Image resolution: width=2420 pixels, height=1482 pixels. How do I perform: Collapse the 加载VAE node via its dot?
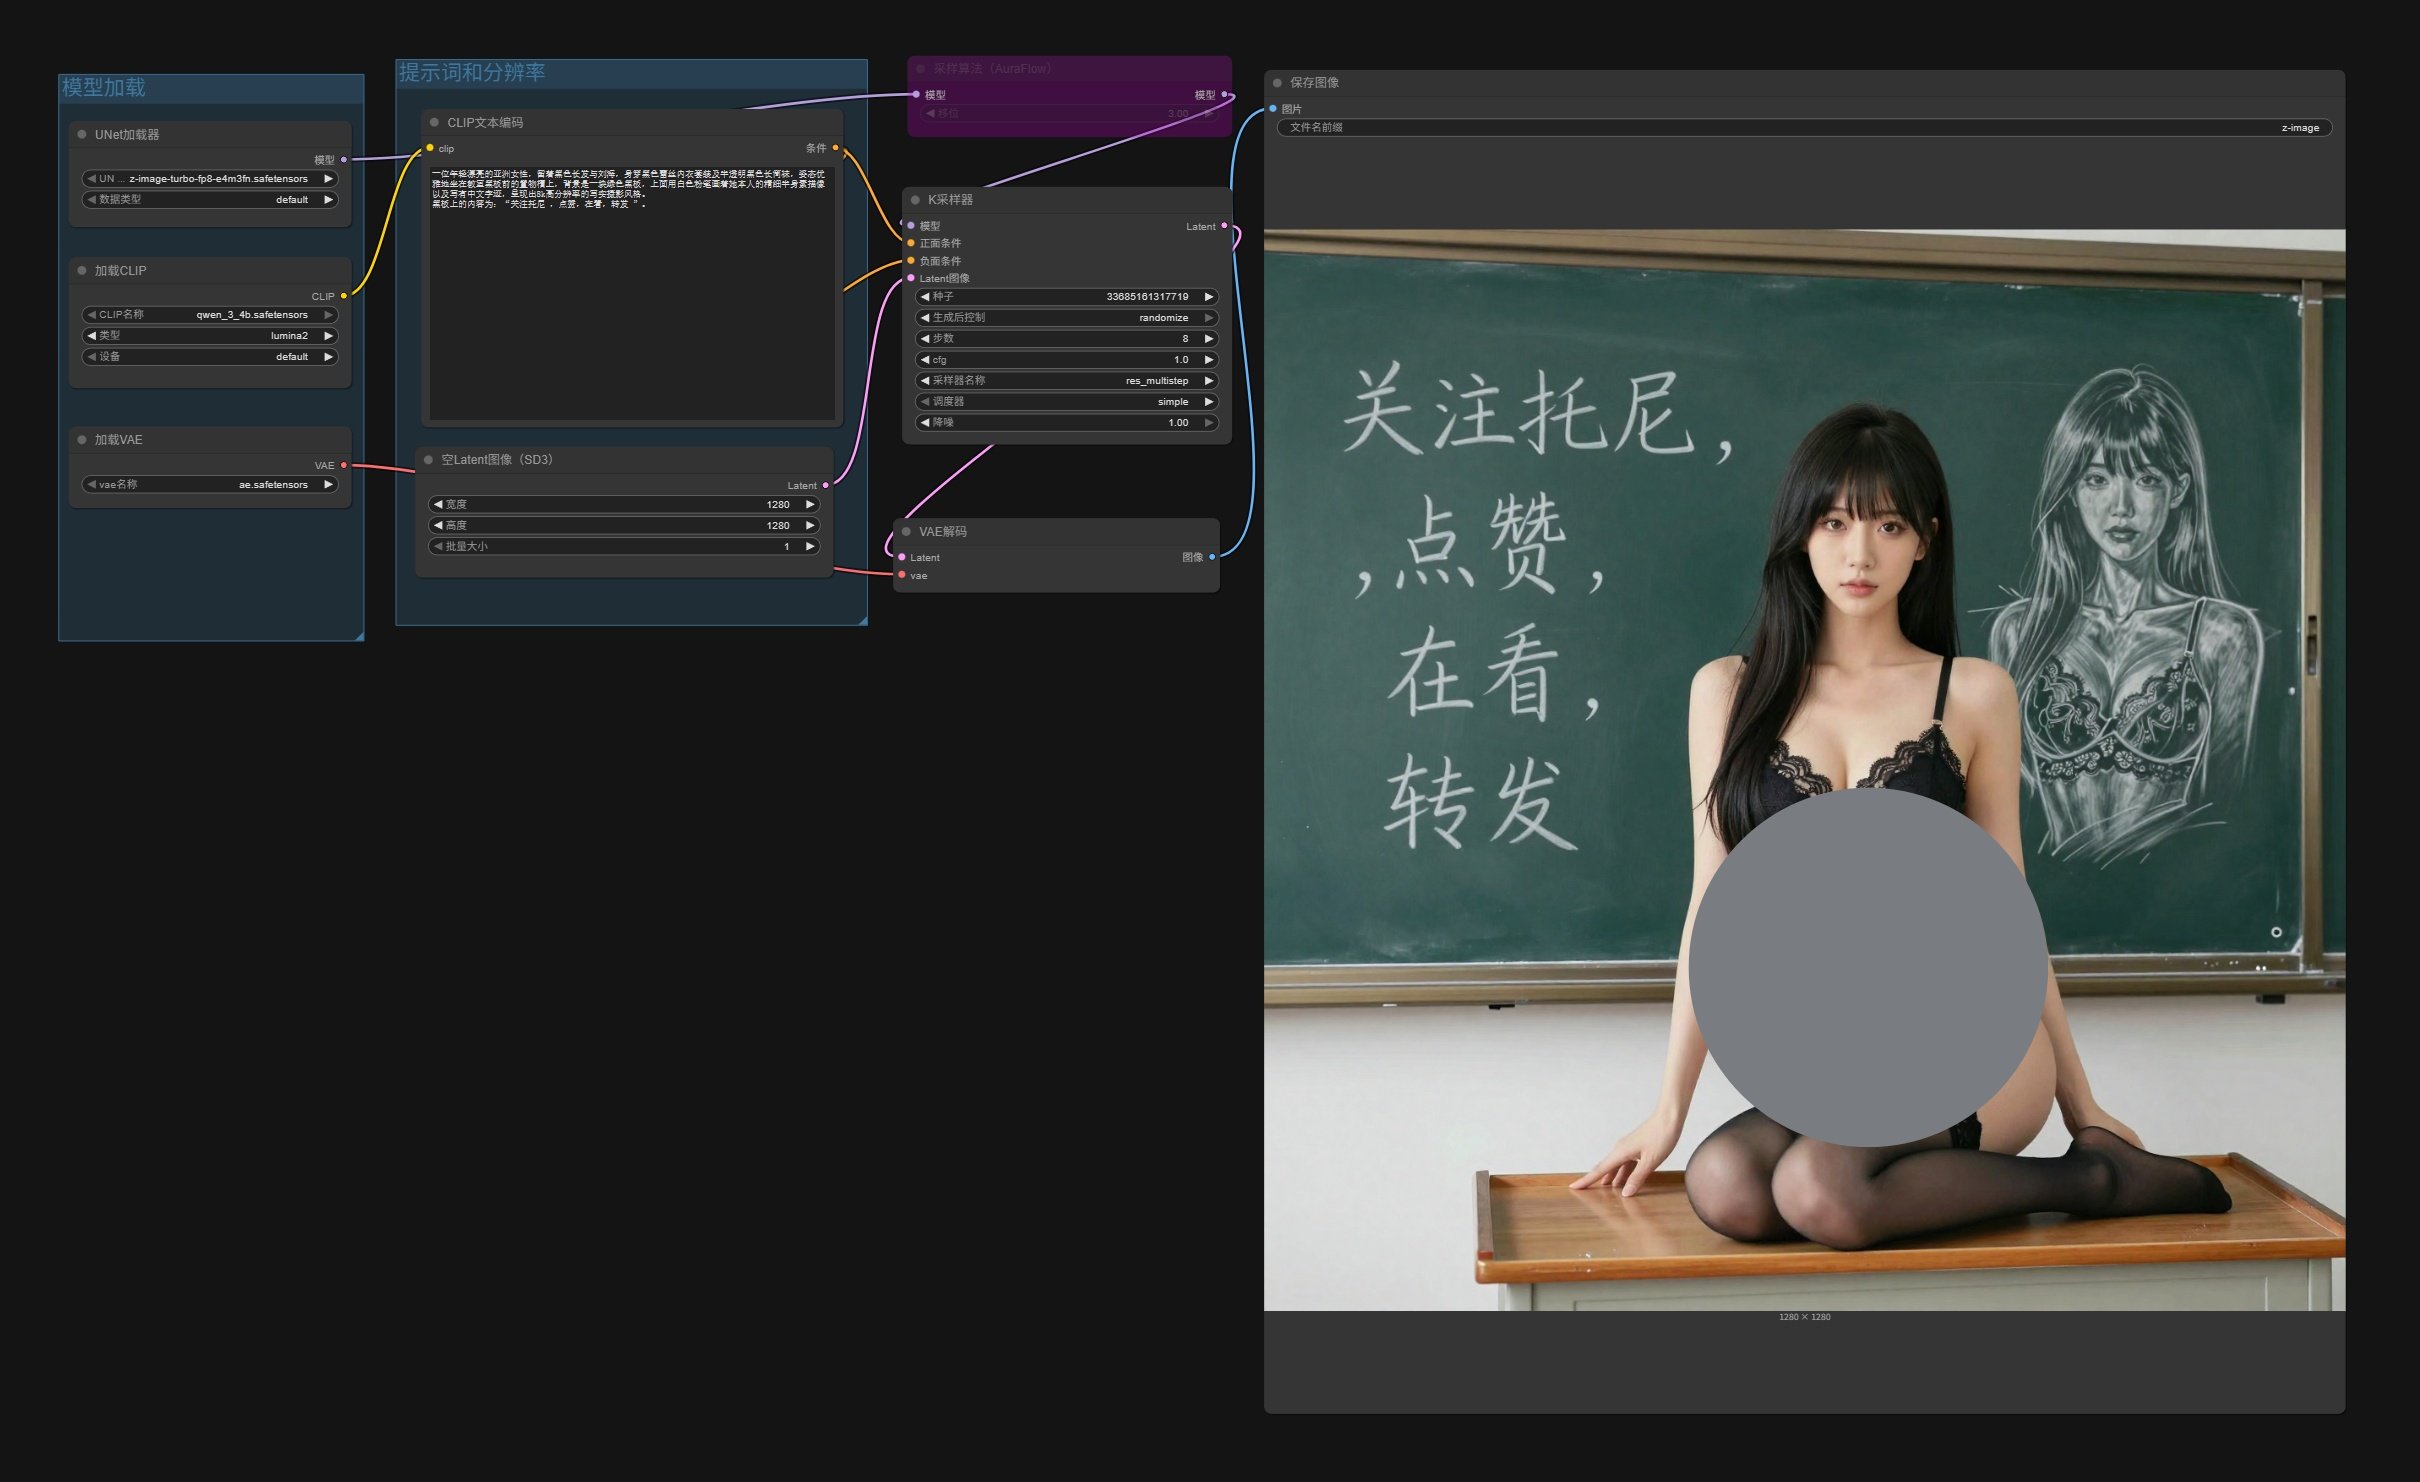coord(82,439)
